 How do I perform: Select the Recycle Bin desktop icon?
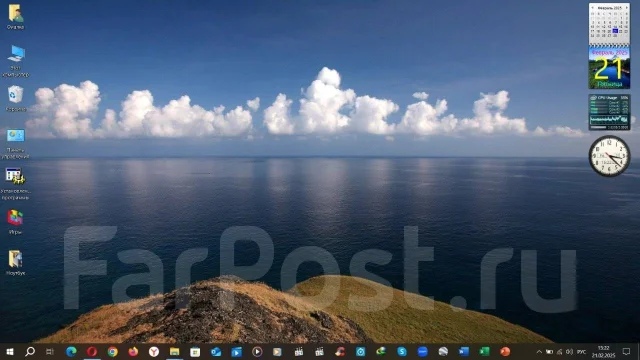[x=16, y=98]
